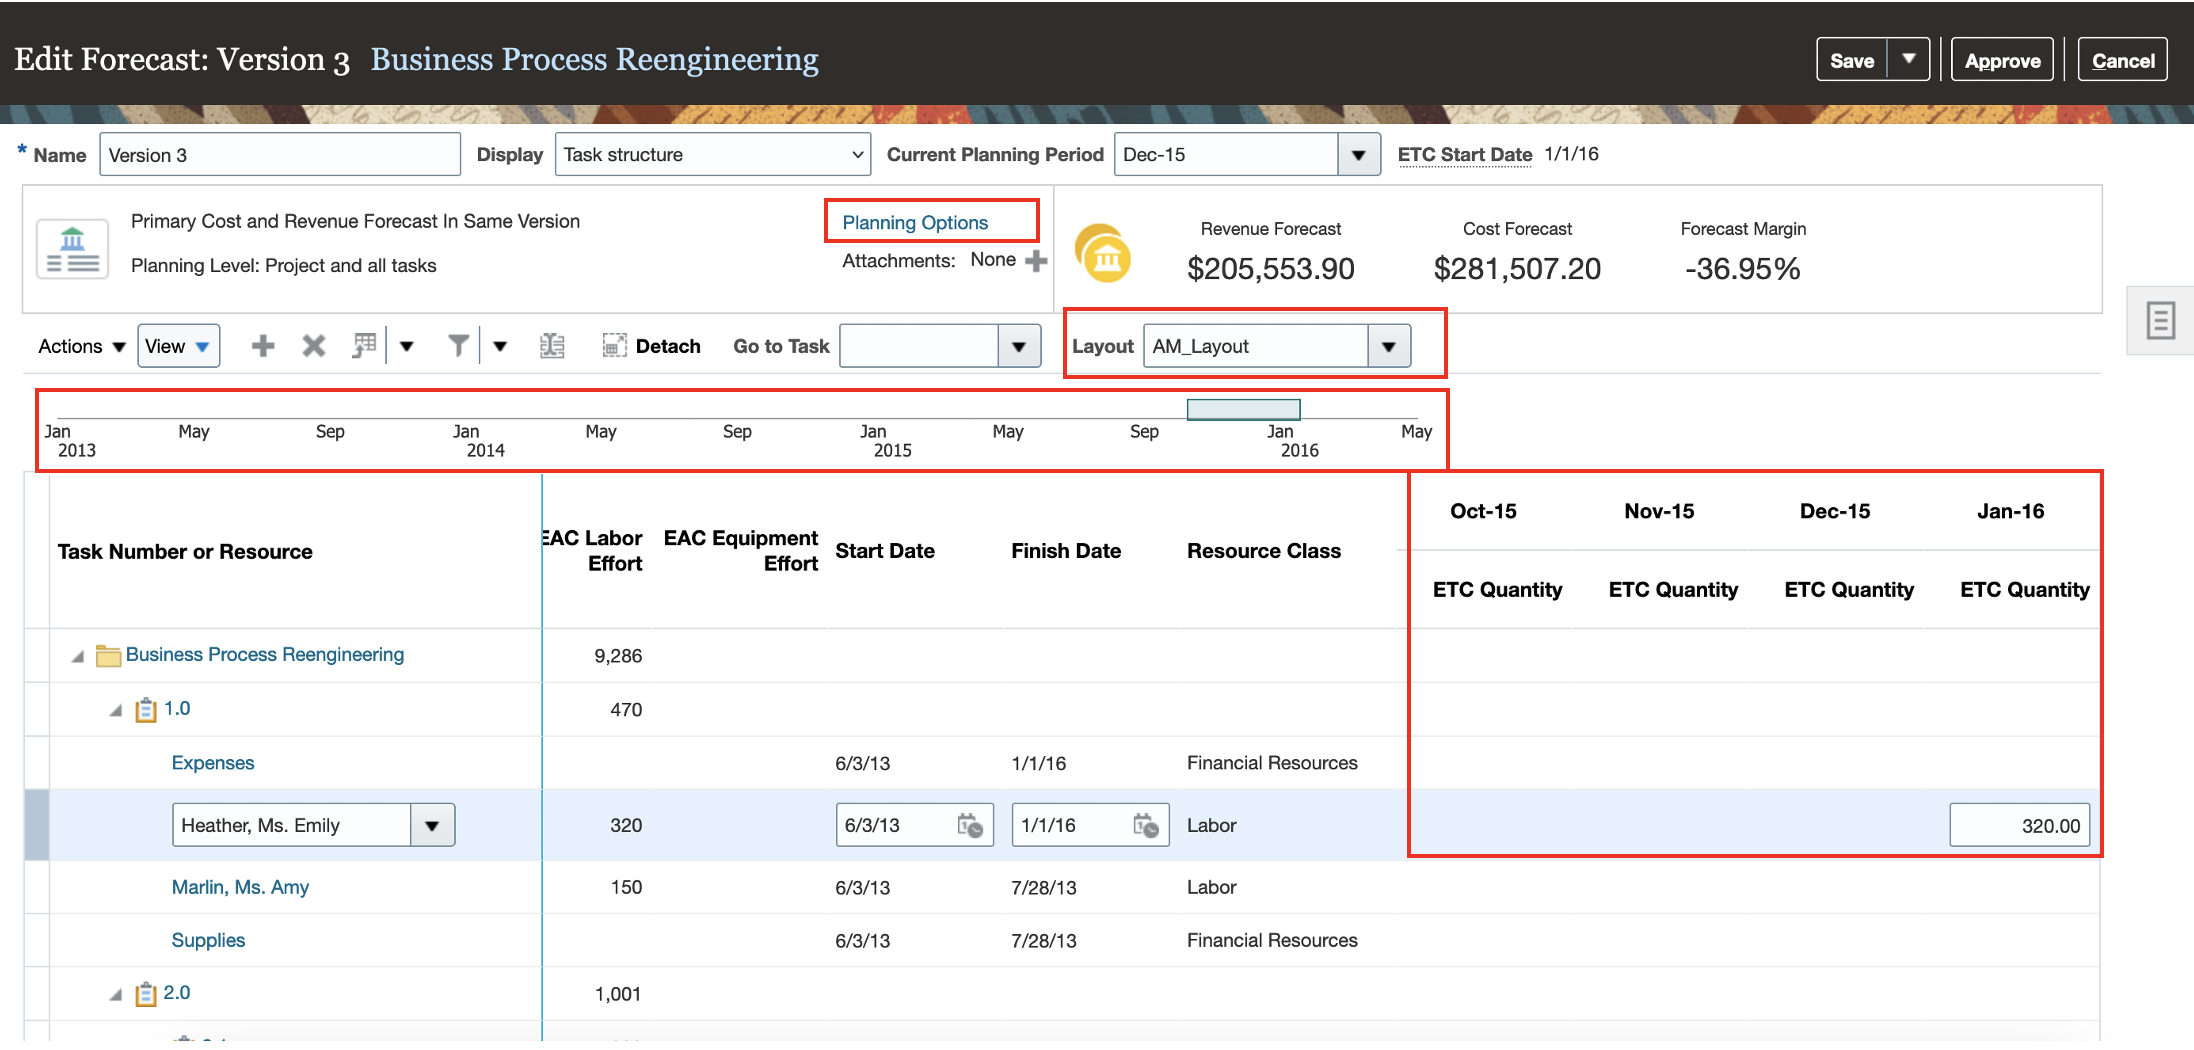This screenshot has height=1050, width=2194.
Task: Open the Supplies resource link
Action: pos(208,941)
